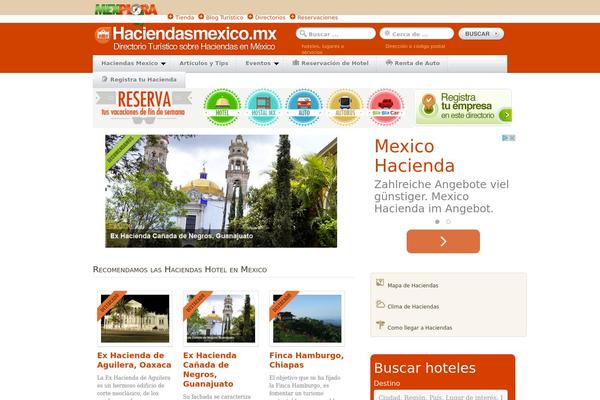Viewport: 600px width, 400px height.
Task: Click the Haciendasmexico.mx site logo icon
Action: click(103, 35)
